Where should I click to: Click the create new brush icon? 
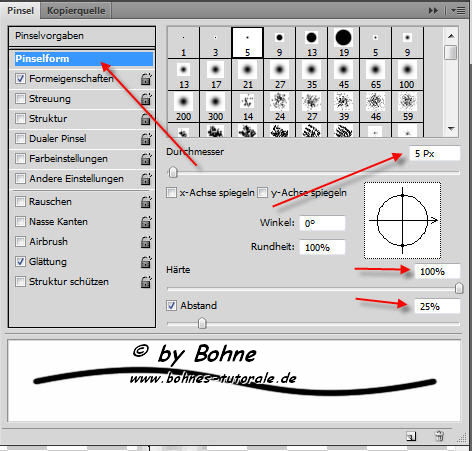411,436
